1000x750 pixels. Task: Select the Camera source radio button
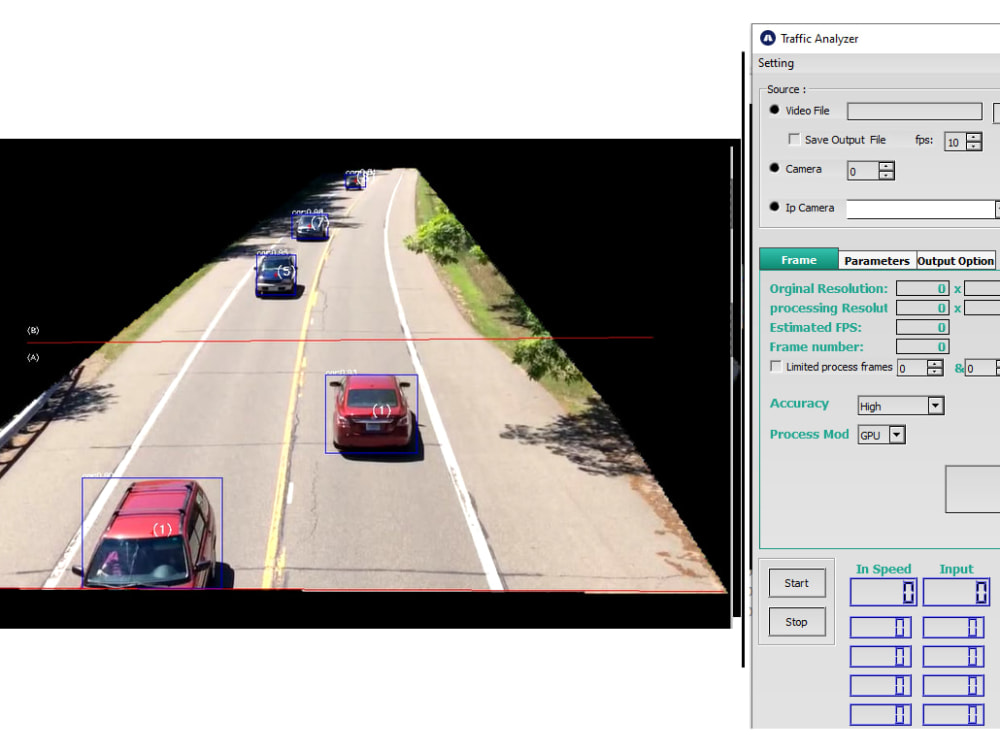click(x=775, y=168)
